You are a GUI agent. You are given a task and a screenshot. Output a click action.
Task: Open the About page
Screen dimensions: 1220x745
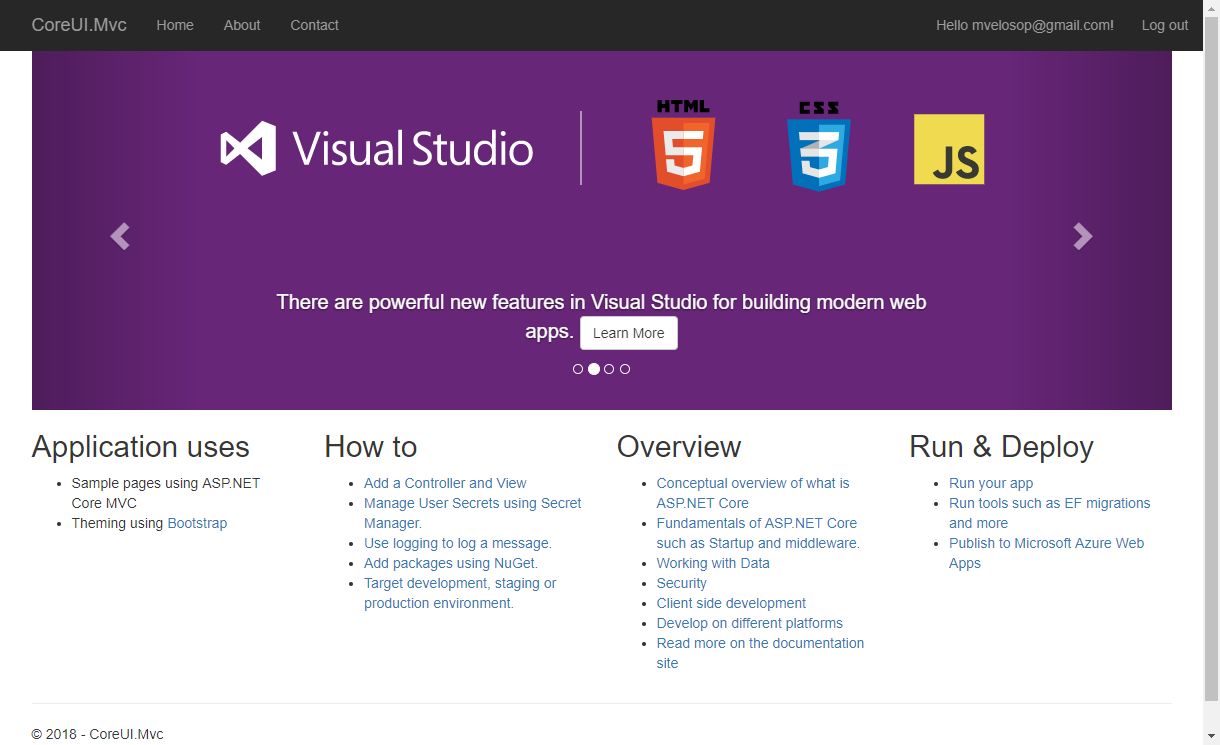(242, 25)
